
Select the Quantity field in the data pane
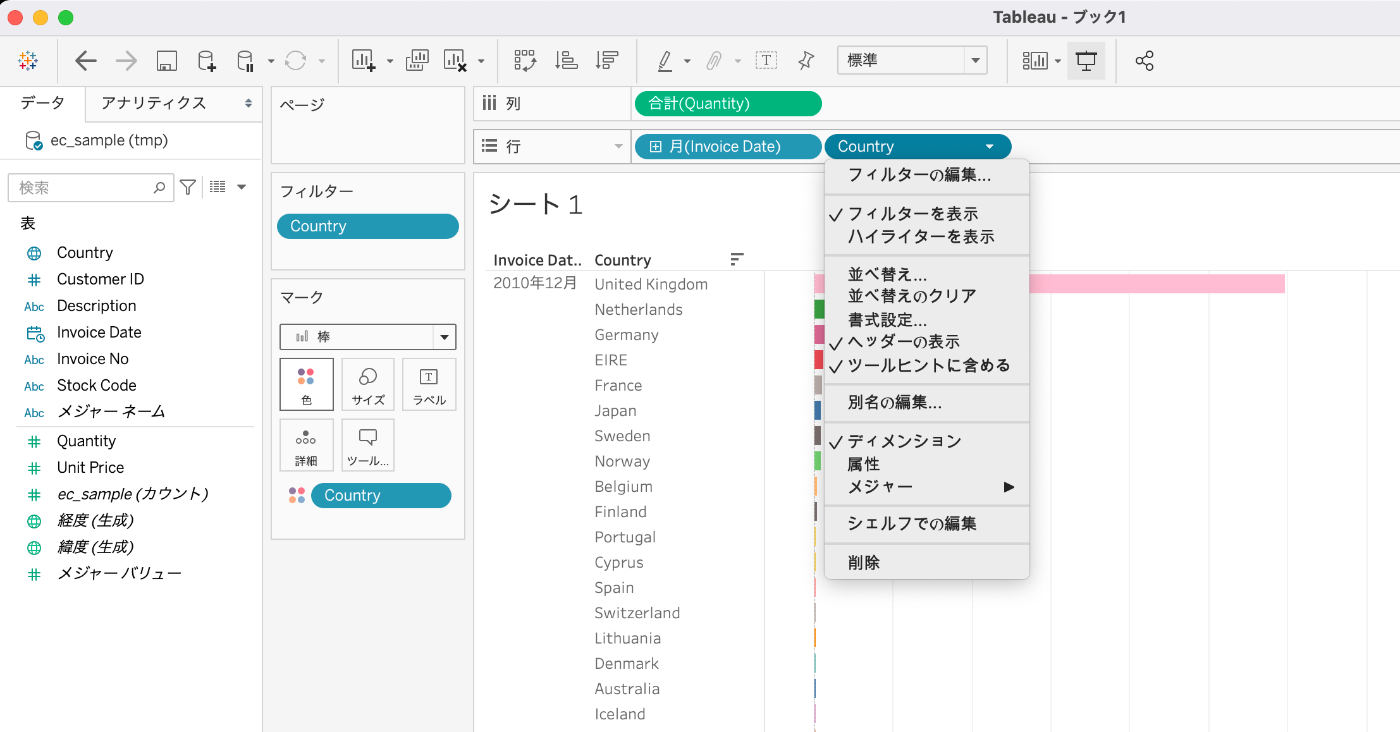click(x=86, y=441)
